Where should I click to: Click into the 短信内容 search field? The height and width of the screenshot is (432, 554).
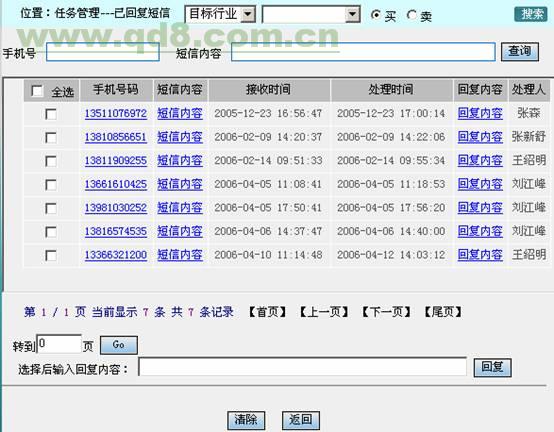coord(363,52)
